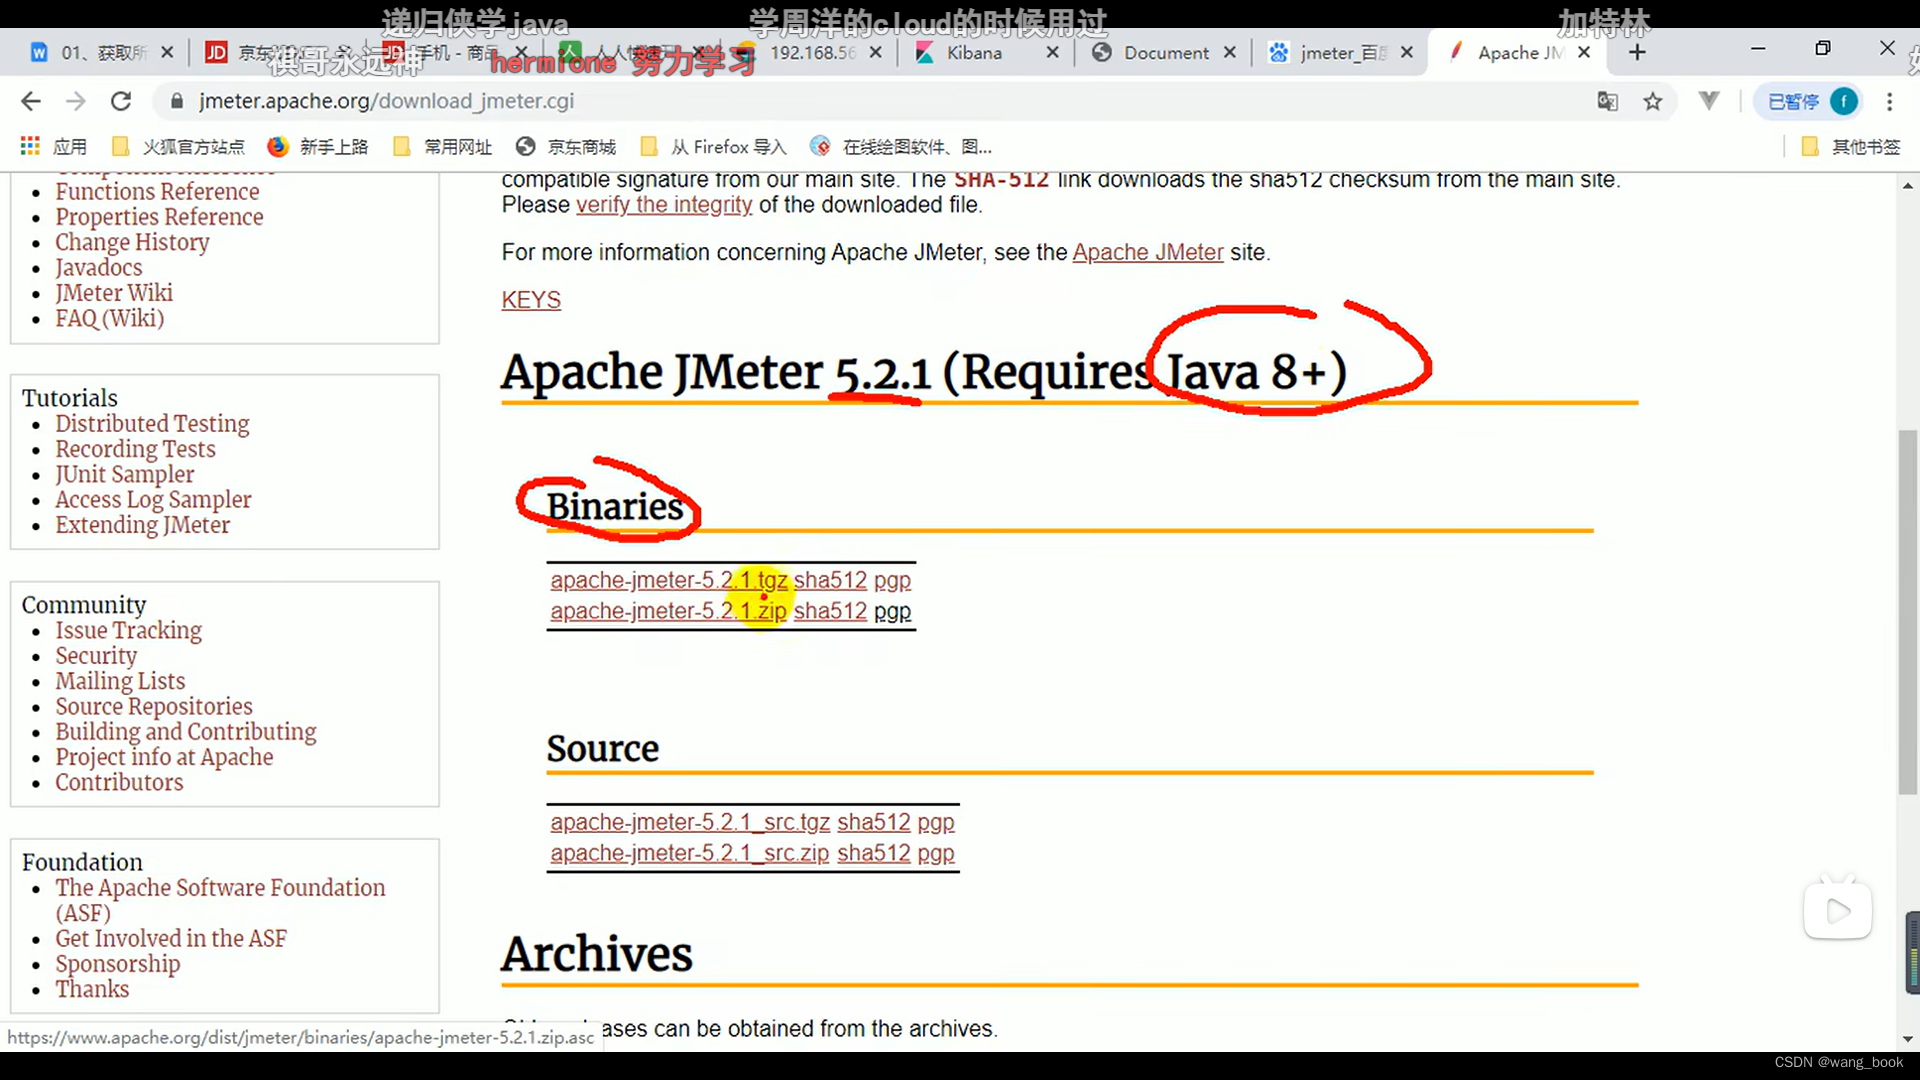This screenshot has height=1080, width=1920.
Task: Click the apache-jmeter-5.2.1.zip download link
Action: pyautogui.click(x=667, y=611)
